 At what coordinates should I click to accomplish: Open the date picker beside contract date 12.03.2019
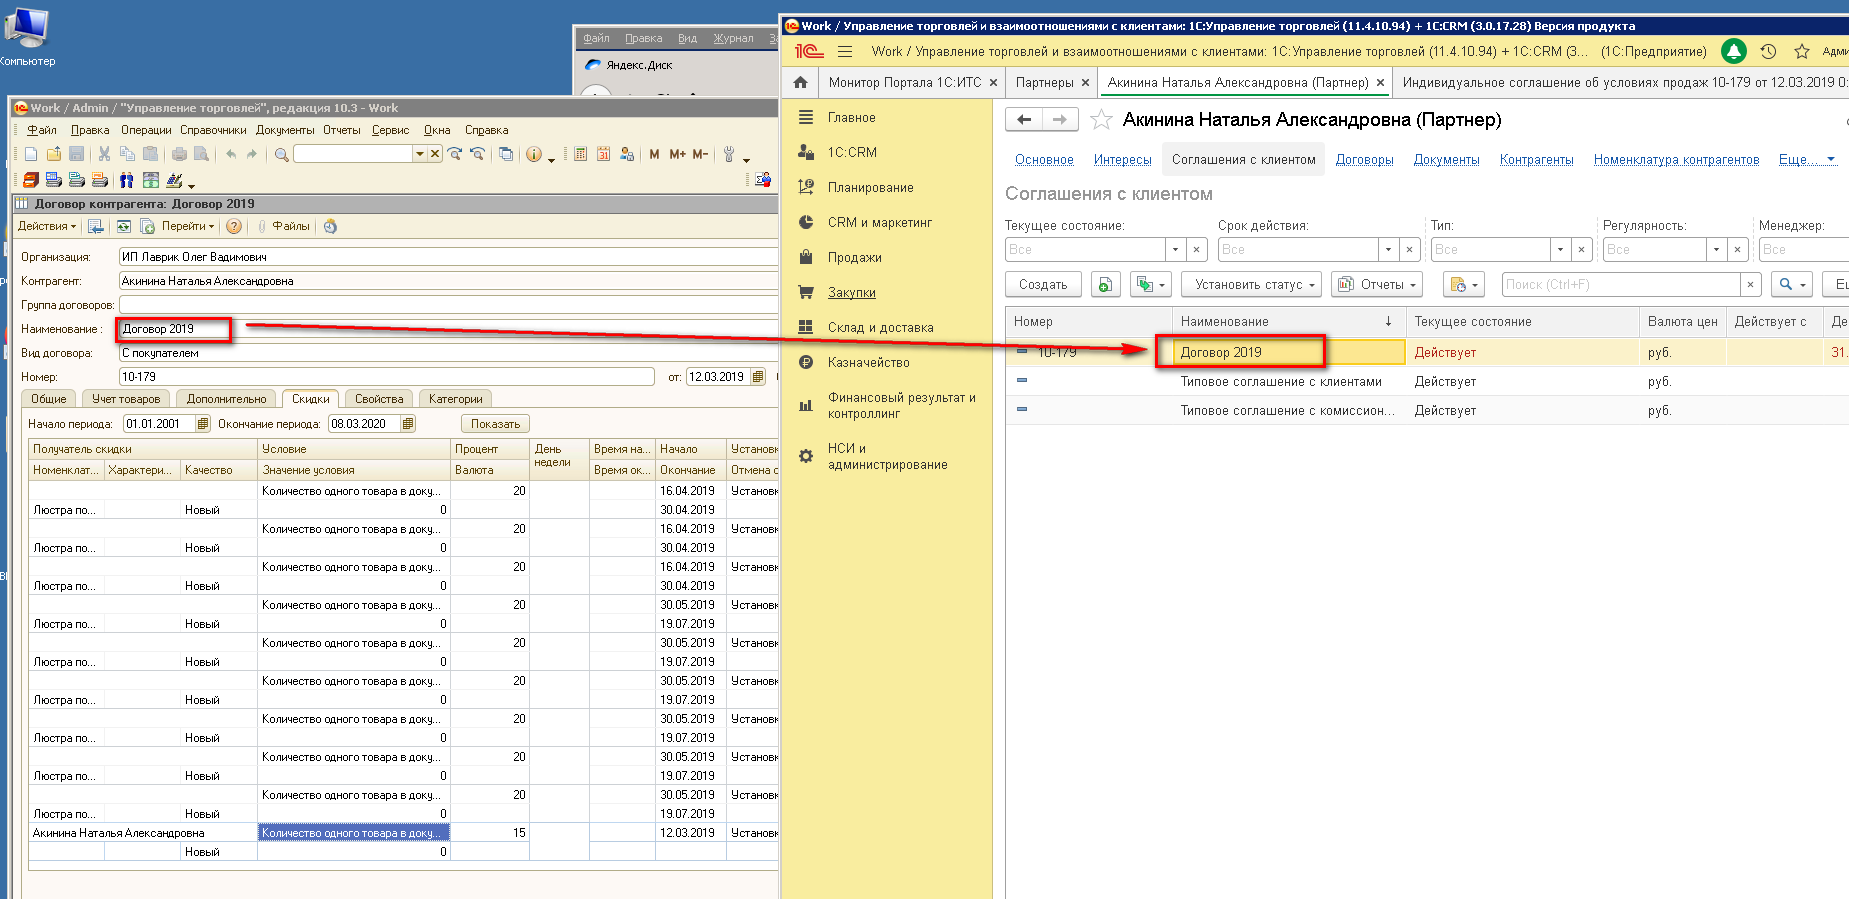[758, 377]
